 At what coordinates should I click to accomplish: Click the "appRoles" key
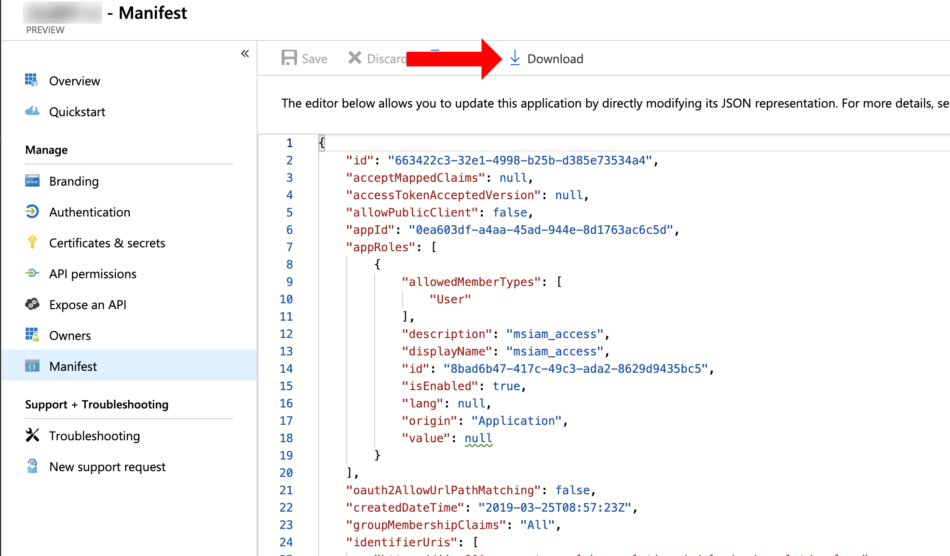tap(380, 247)
